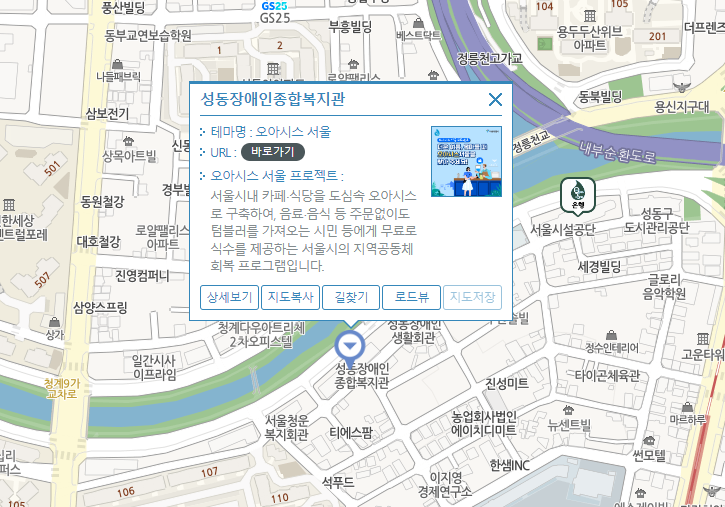This screenshot has height=507, width=725.
Task: Click the shop icon above 베스트닥트
Action: [418, 22]
